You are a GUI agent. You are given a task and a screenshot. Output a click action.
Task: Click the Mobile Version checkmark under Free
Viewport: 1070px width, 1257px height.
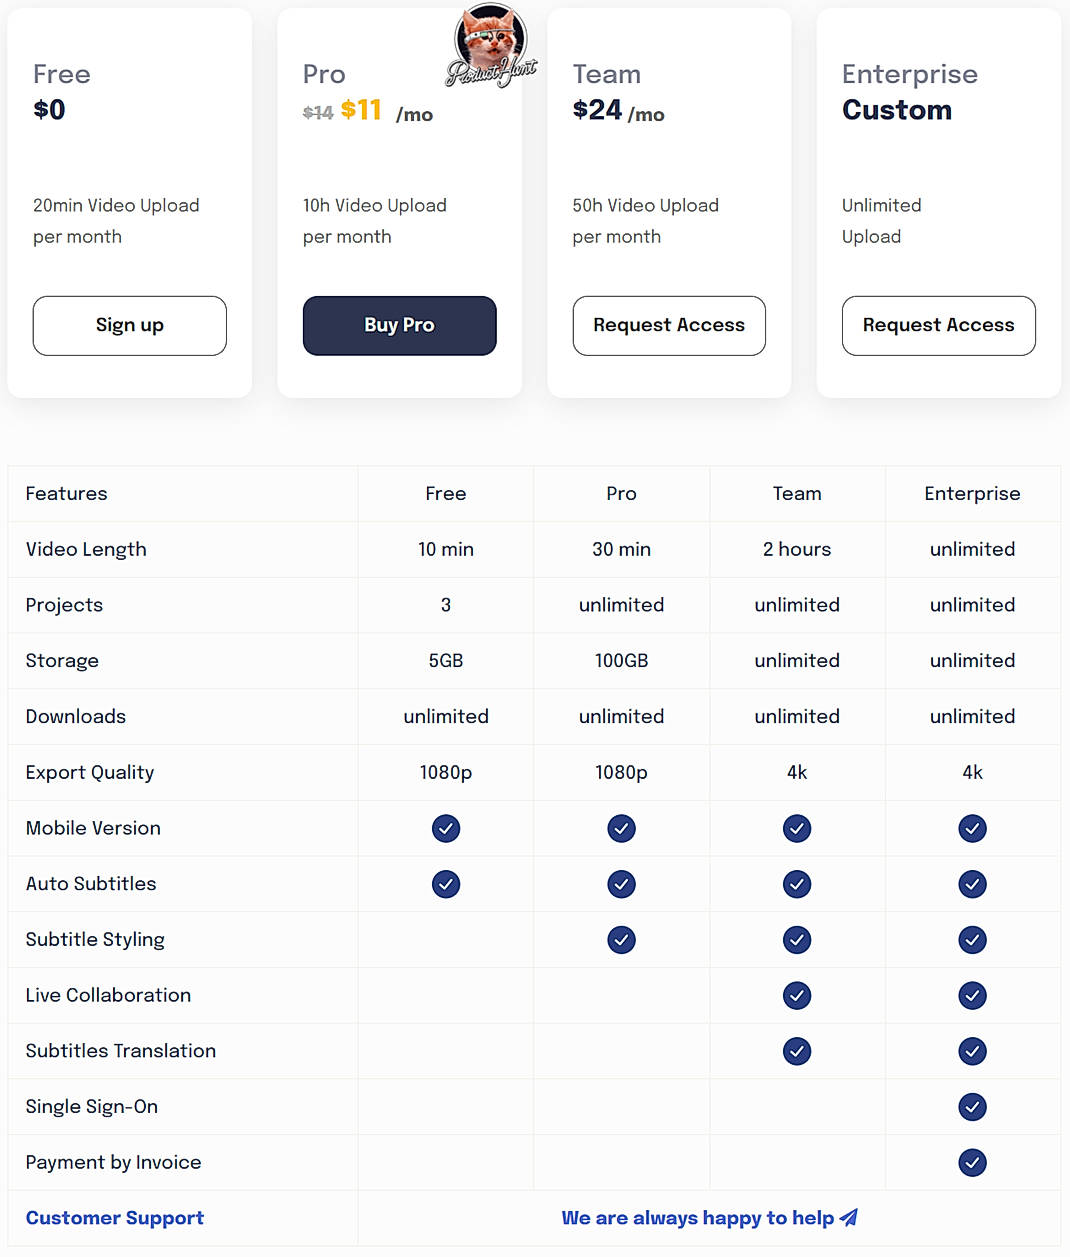tap(446, 829)
